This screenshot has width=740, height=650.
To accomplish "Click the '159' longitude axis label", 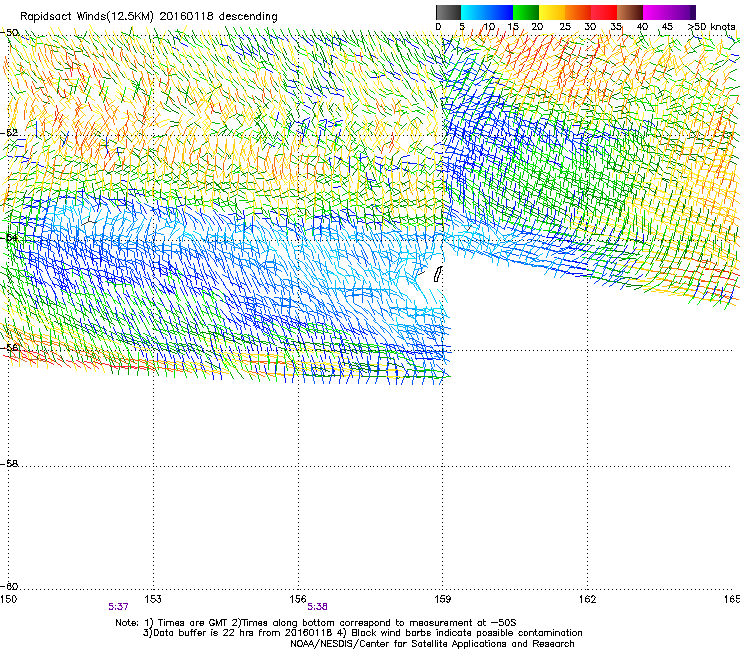I will coord(443,599).
